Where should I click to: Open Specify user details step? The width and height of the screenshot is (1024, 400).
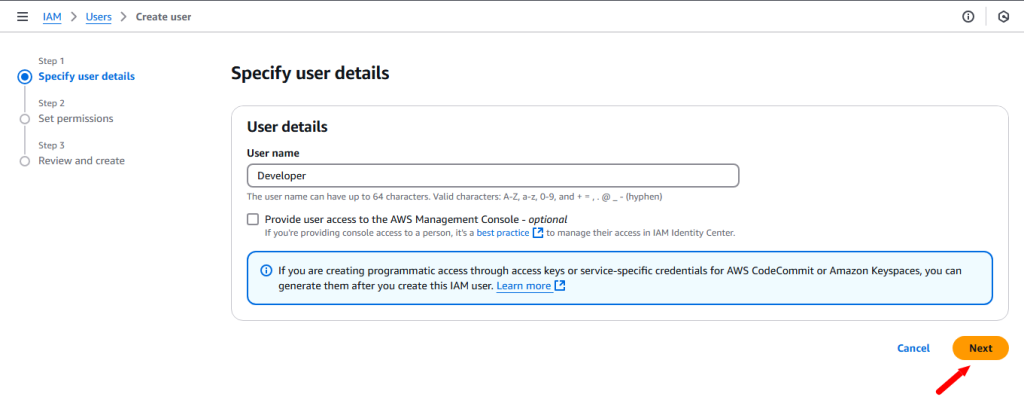click(x=87, y=76)
